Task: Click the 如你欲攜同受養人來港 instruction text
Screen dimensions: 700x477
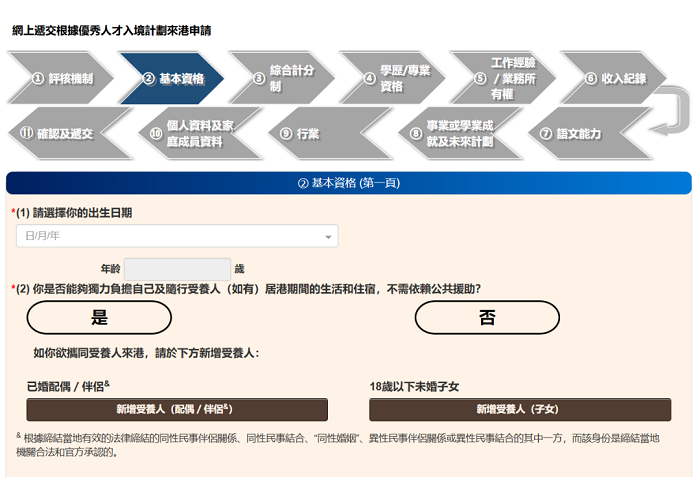Action: [x=146, y=353]
